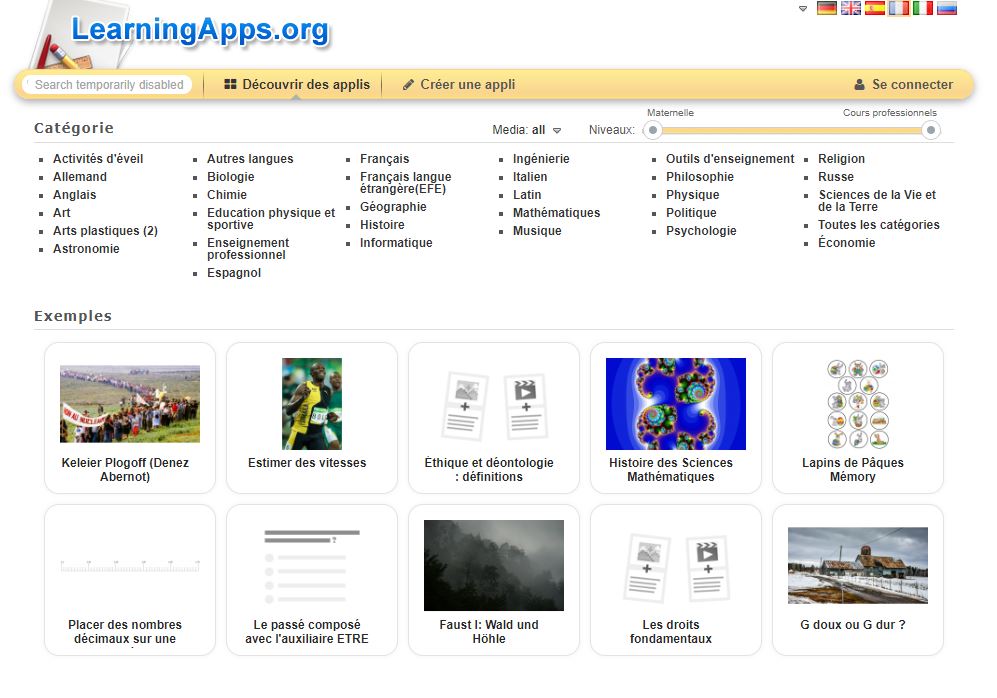Open Lapins de Pâques Mémory thumbnail
997x698 pixels.
pyautogui.click(x=857, y=404)
